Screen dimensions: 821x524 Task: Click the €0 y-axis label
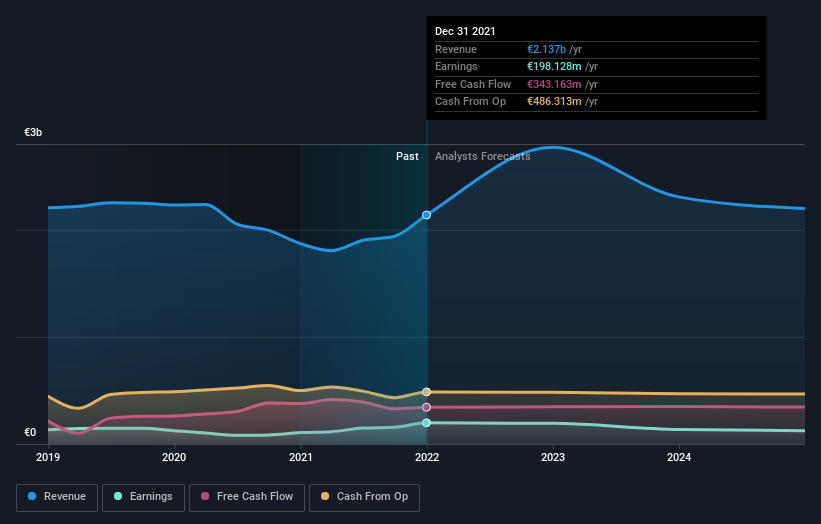30,432
